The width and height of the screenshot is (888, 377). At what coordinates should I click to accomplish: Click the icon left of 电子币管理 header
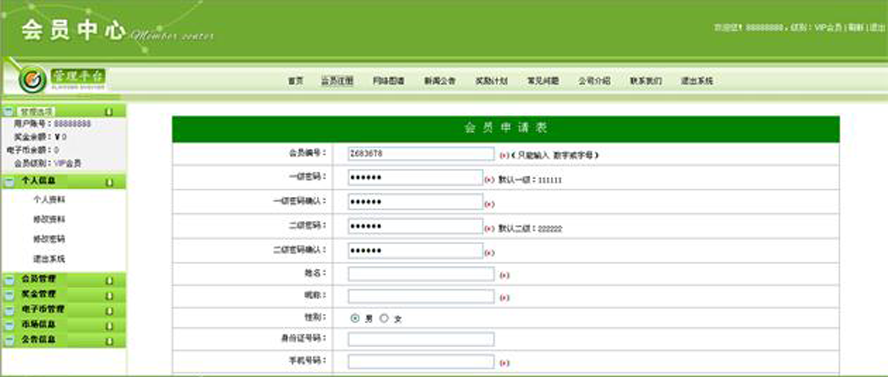tap(9, 310)
